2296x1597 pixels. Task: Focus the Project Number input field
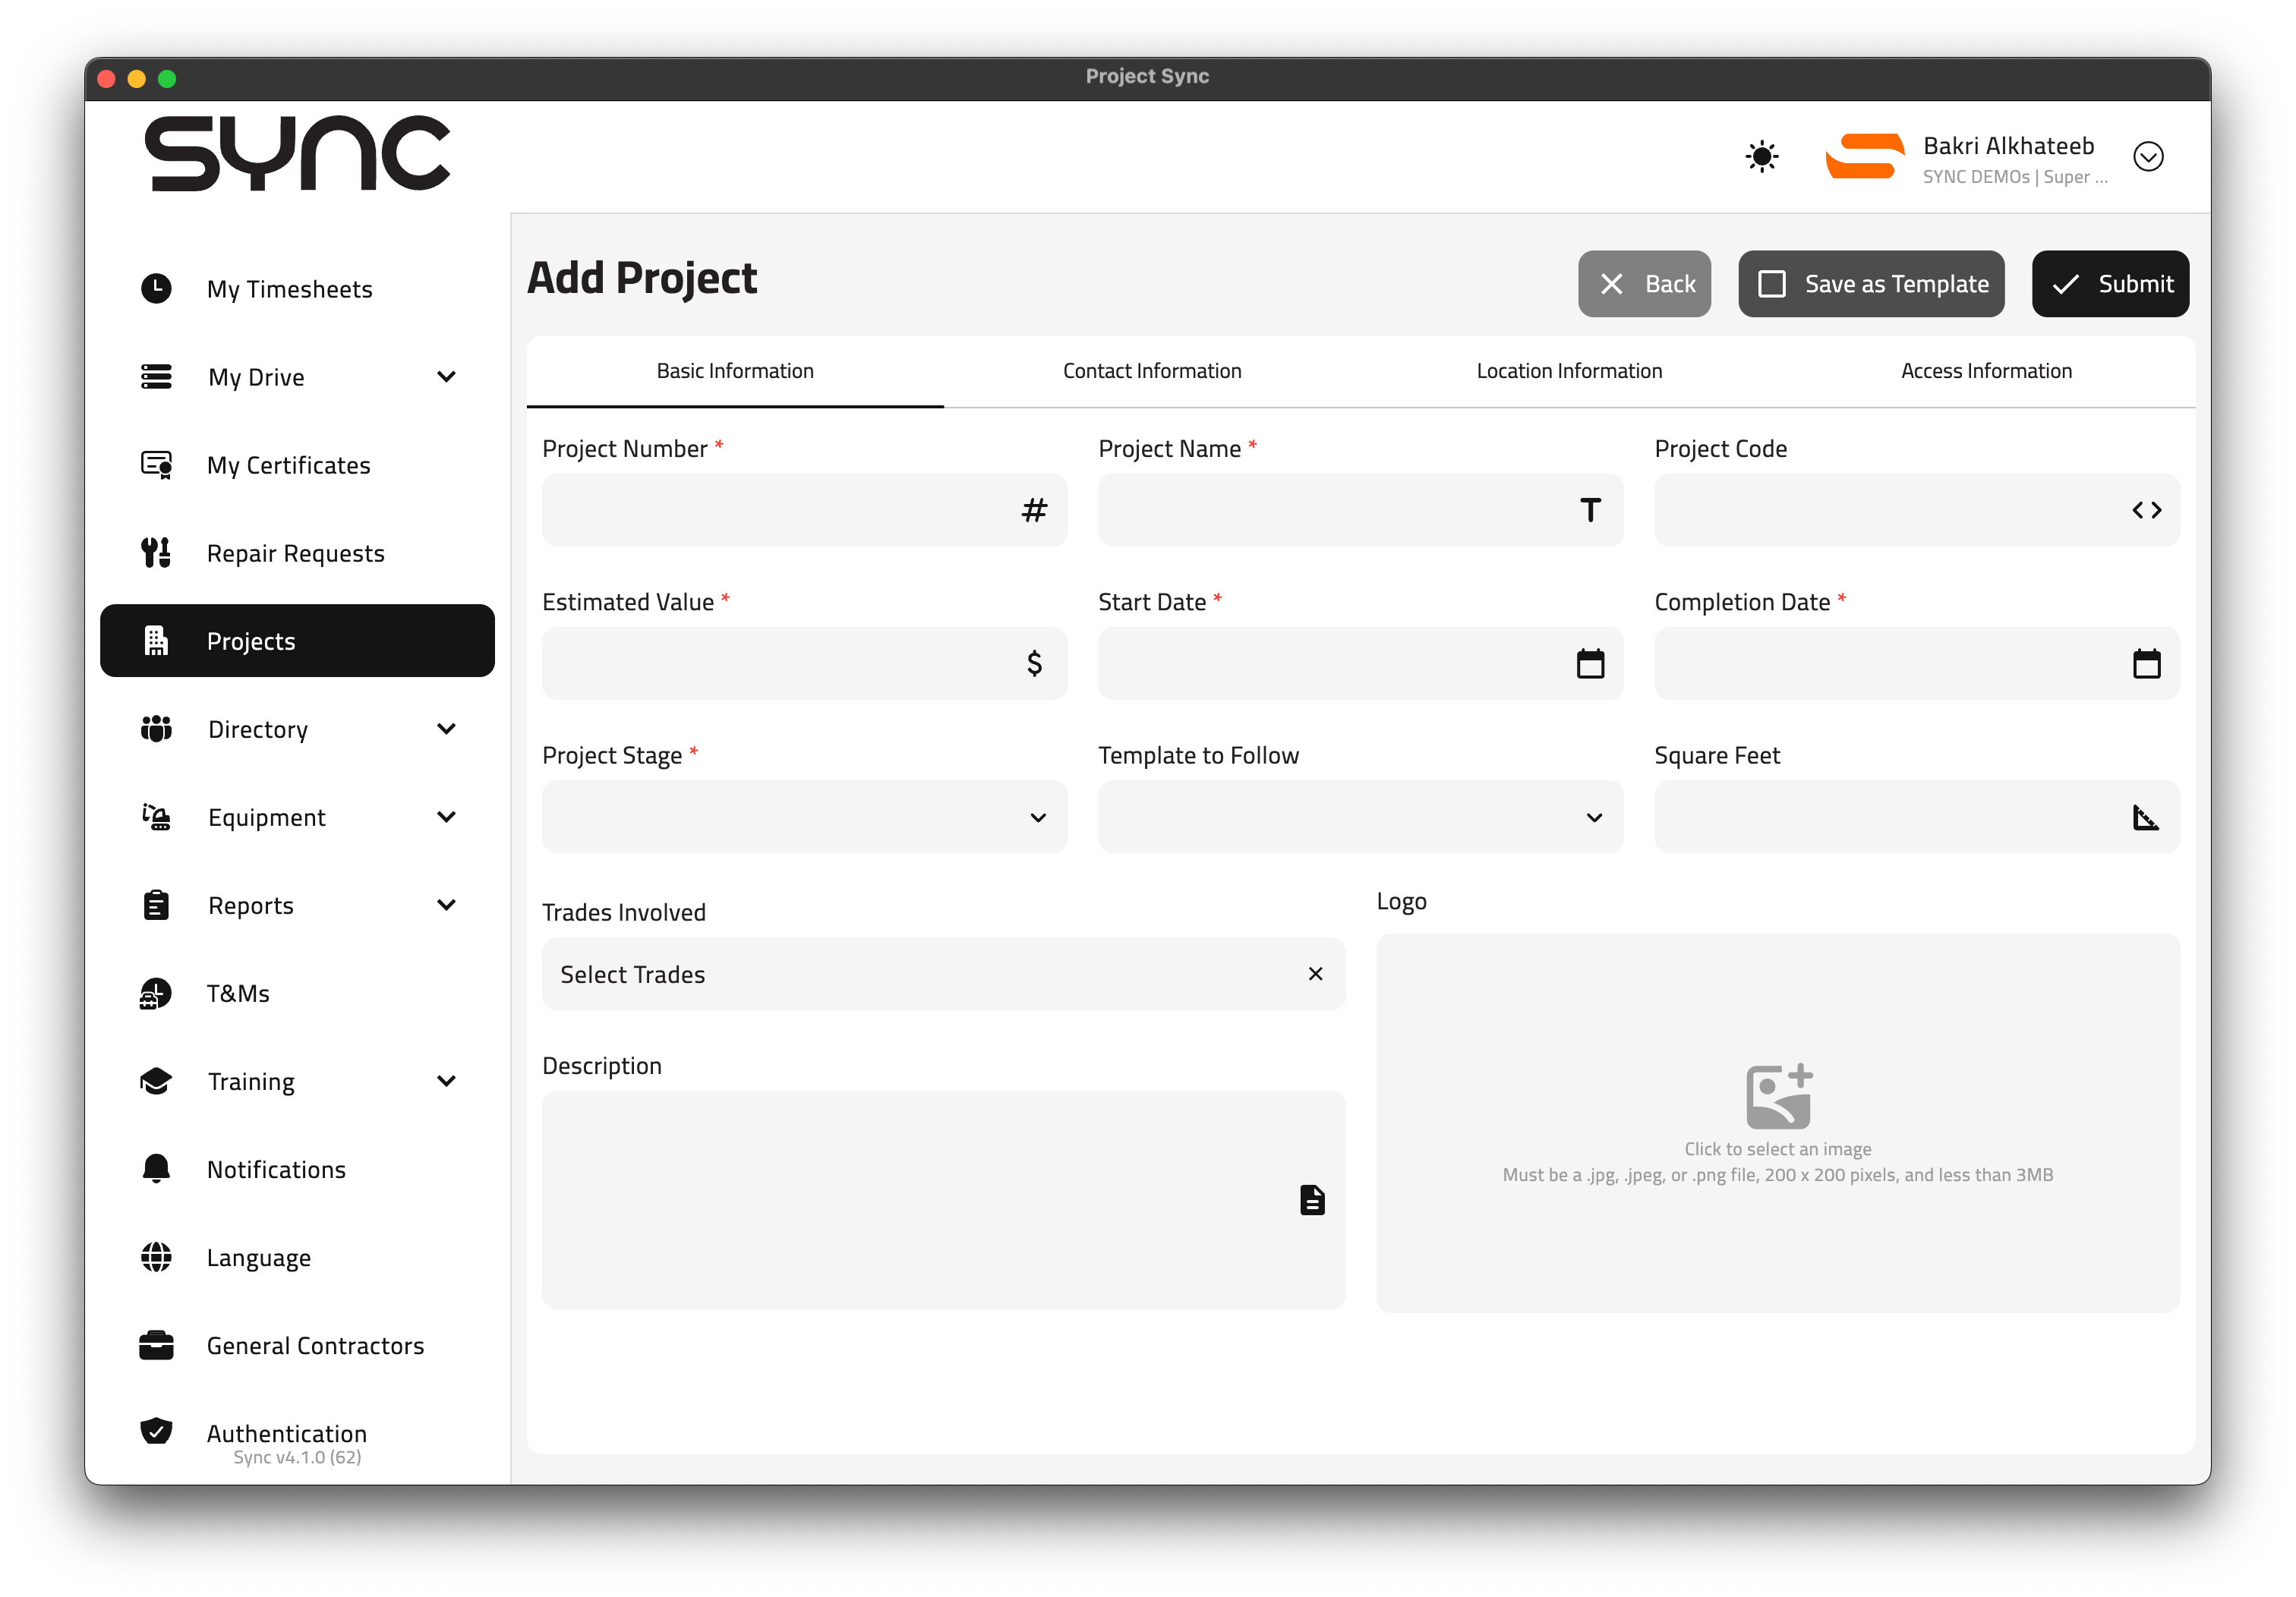tap(804, 510)
